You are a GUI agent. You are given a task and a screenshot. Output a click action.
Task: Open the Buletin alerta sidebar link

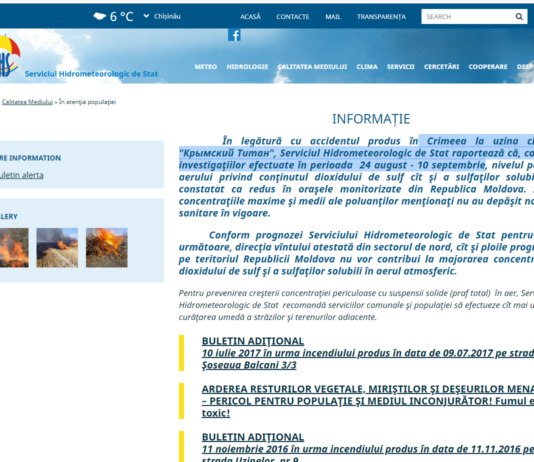22,175
